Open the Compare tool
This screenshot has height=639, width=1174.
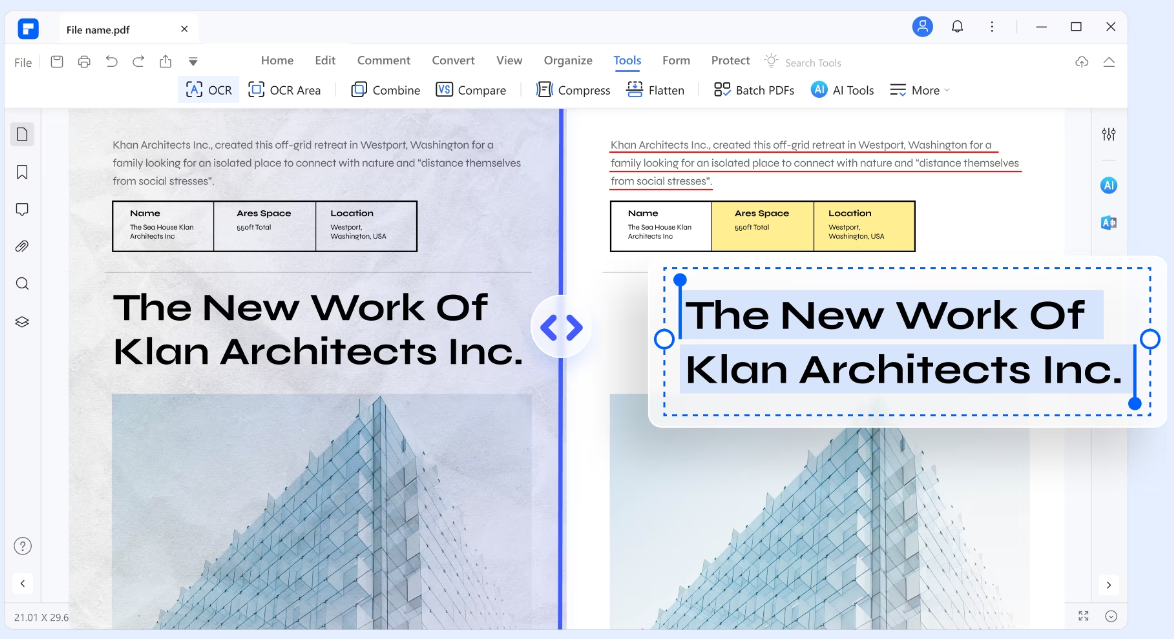pos(471,90)
